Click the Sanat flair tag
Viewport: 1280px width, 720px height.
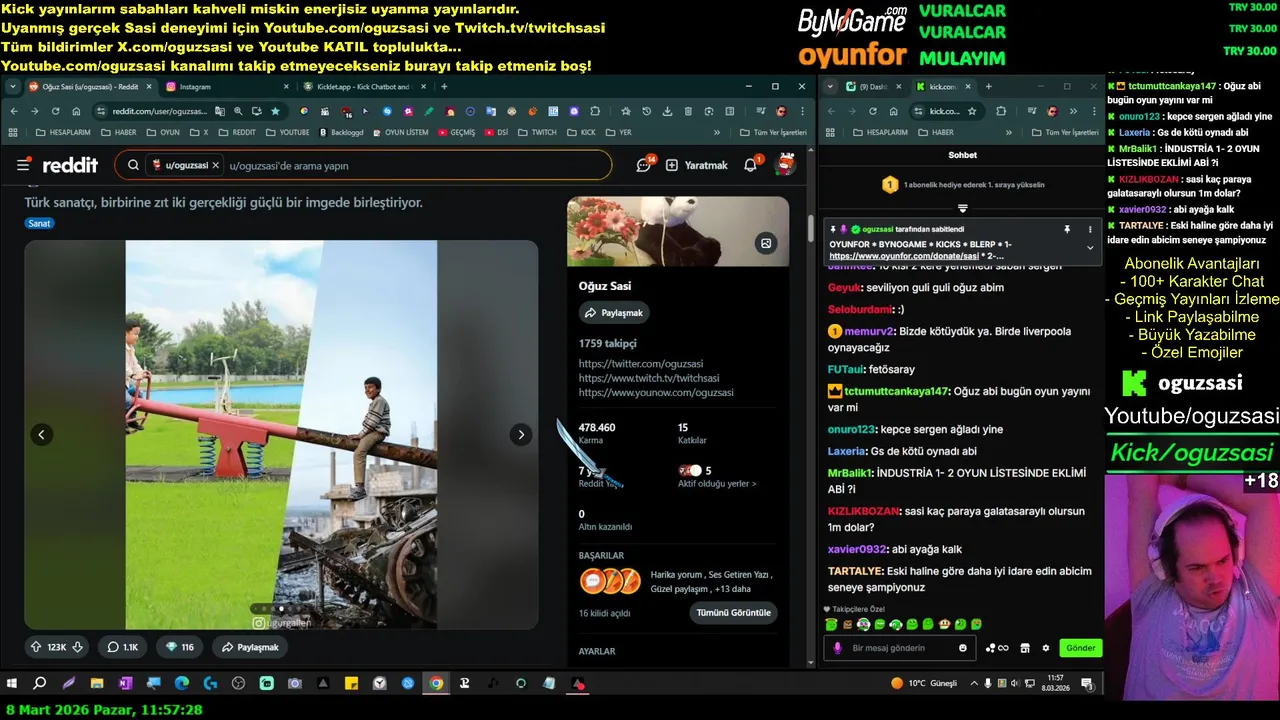39,223
